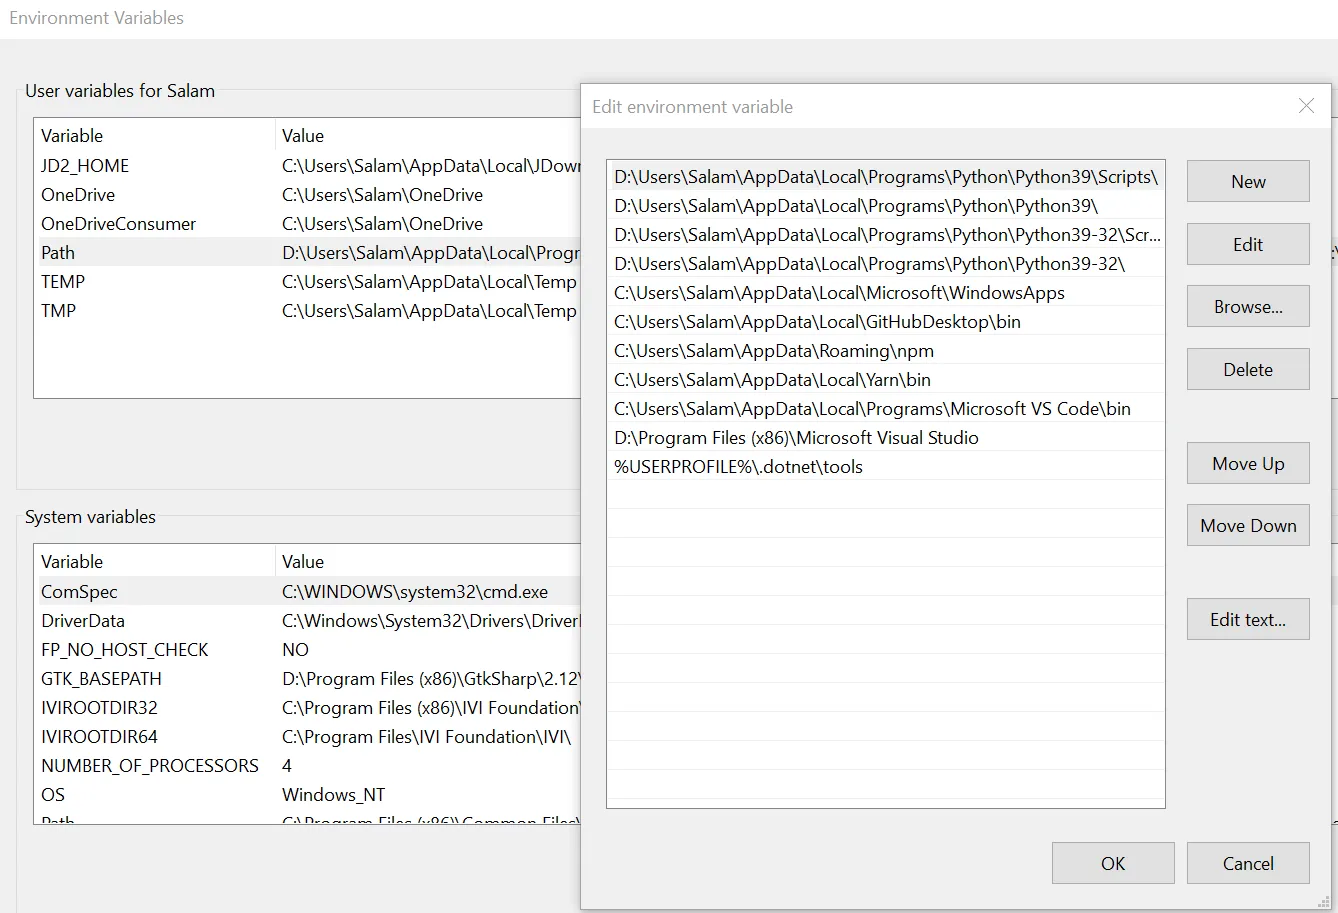Image resolution: width=1338 pixels, height=913 pixels.
Task: Select the GTK_BASEPATH system variable
Action: 308,679
